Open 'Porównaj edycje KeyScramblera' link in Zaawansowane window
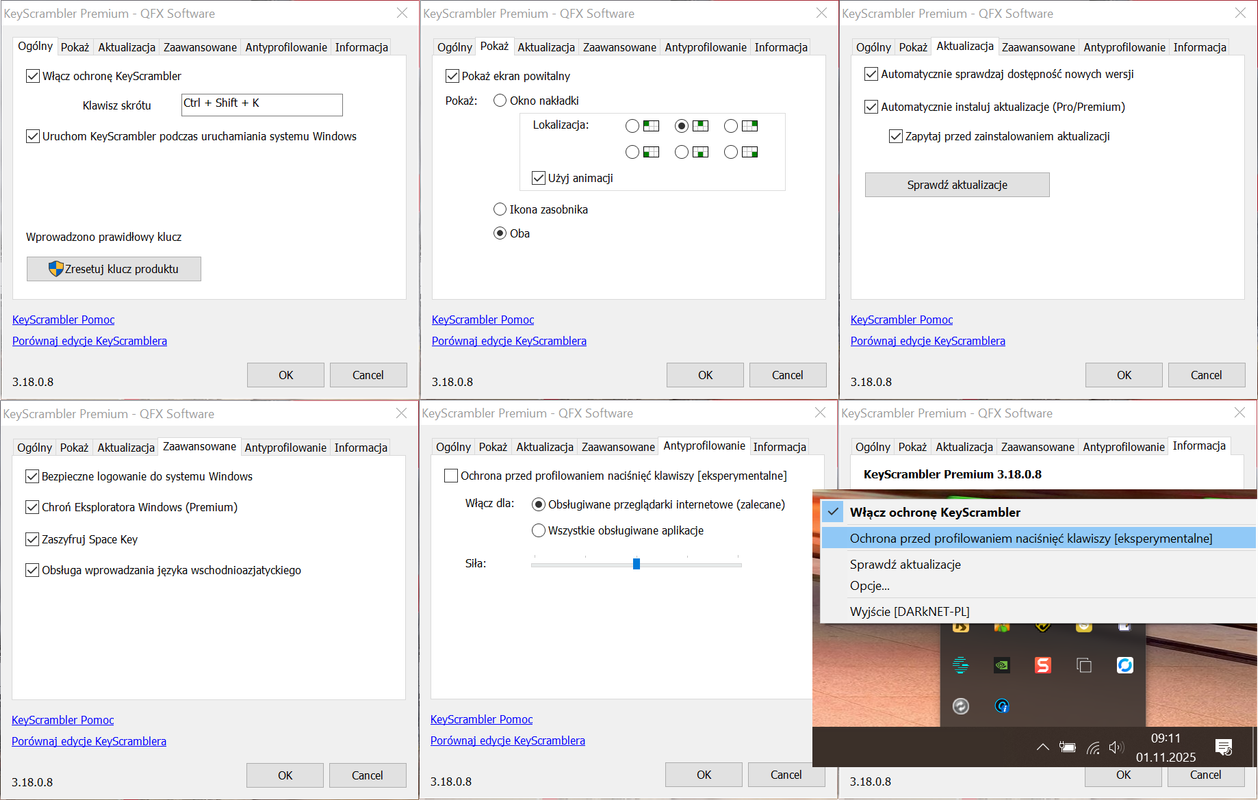 (89, 741)
